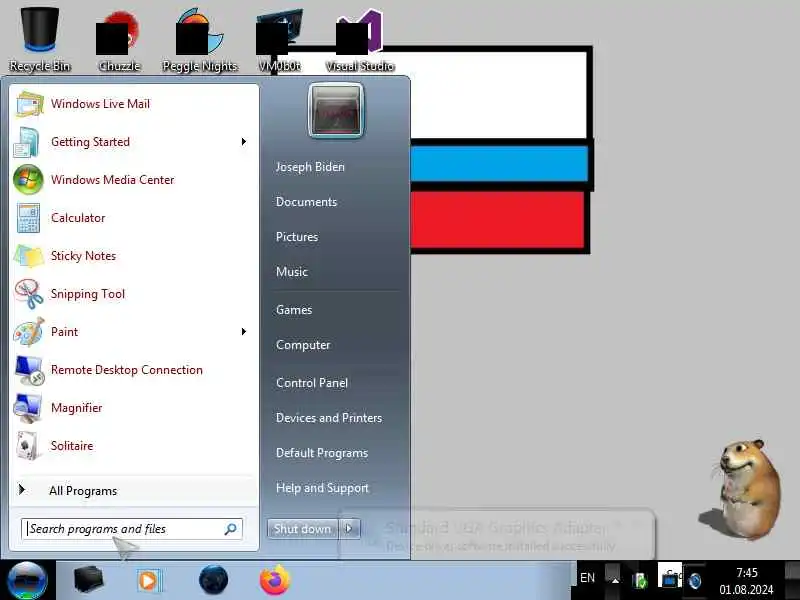The width and height of the screenshot is (800, 600).
Task: Click the green device tray icon
Action: 640,580
